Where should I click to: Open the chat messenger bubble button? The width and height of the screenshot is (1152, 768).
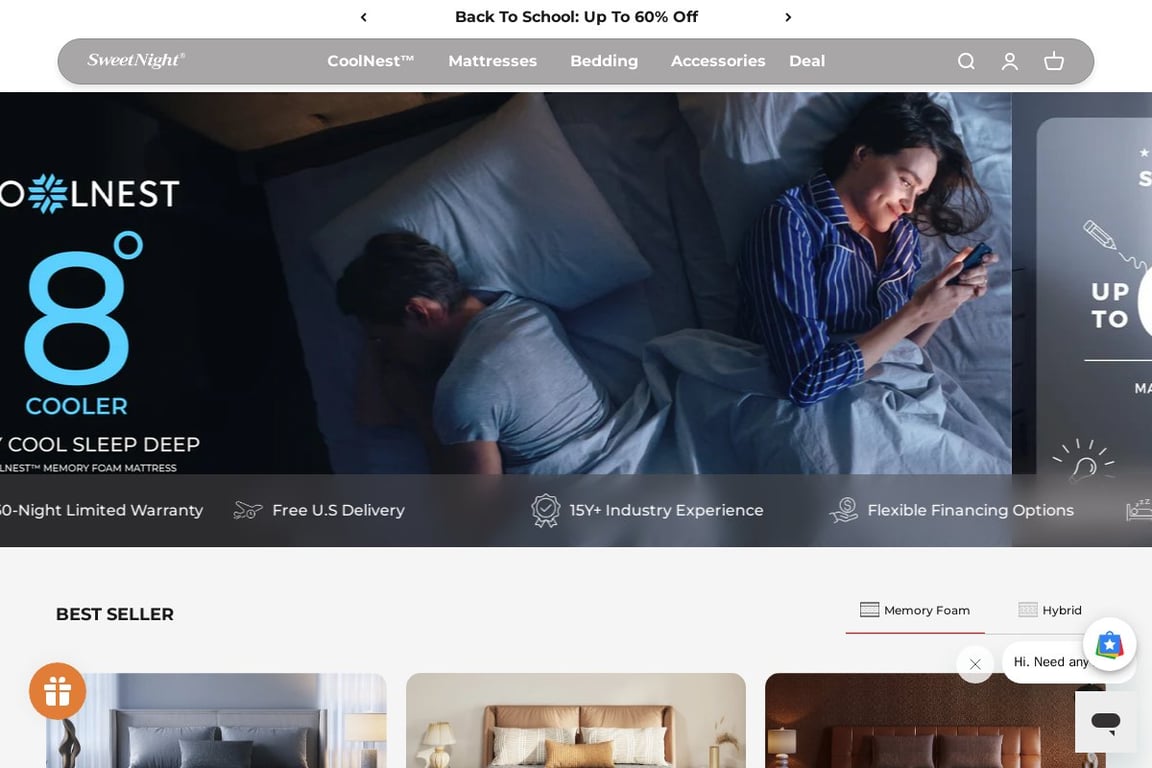tap(1105, 722)
